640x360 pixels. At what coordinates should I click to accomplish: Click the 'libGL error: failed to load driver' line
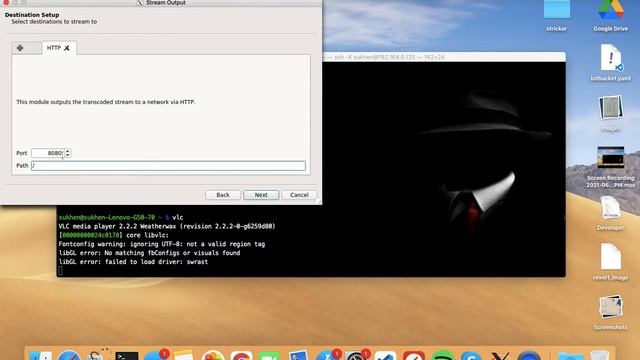[133, 262]
